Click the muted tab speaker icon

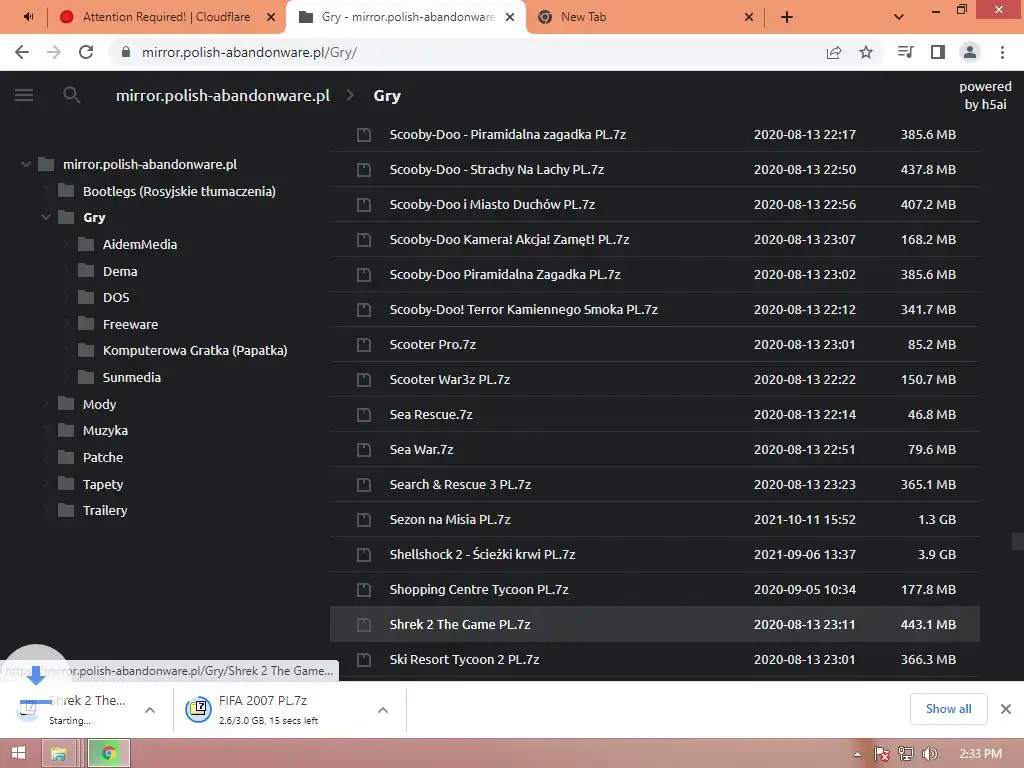[x=28, y=17]
